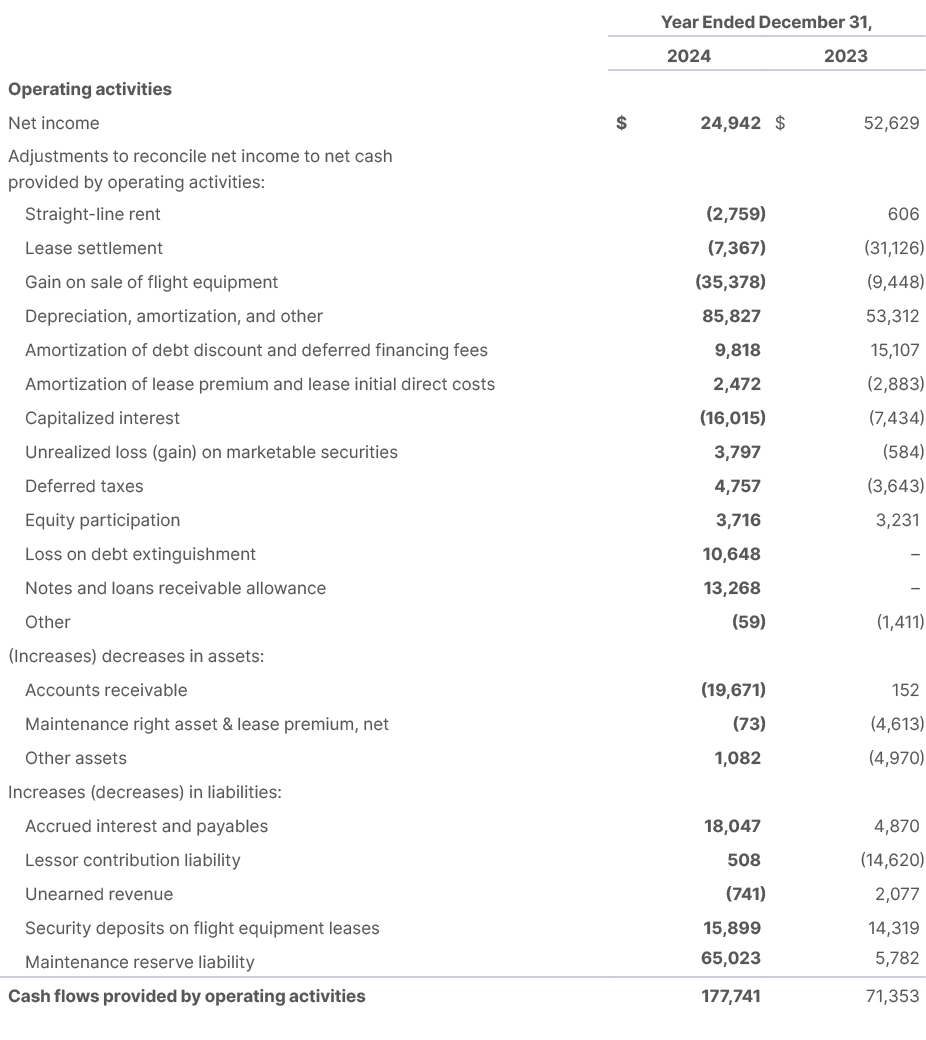The image size is (926, 1040).
Task: Click the 2024 column header
Action: [x=690, y=56]
